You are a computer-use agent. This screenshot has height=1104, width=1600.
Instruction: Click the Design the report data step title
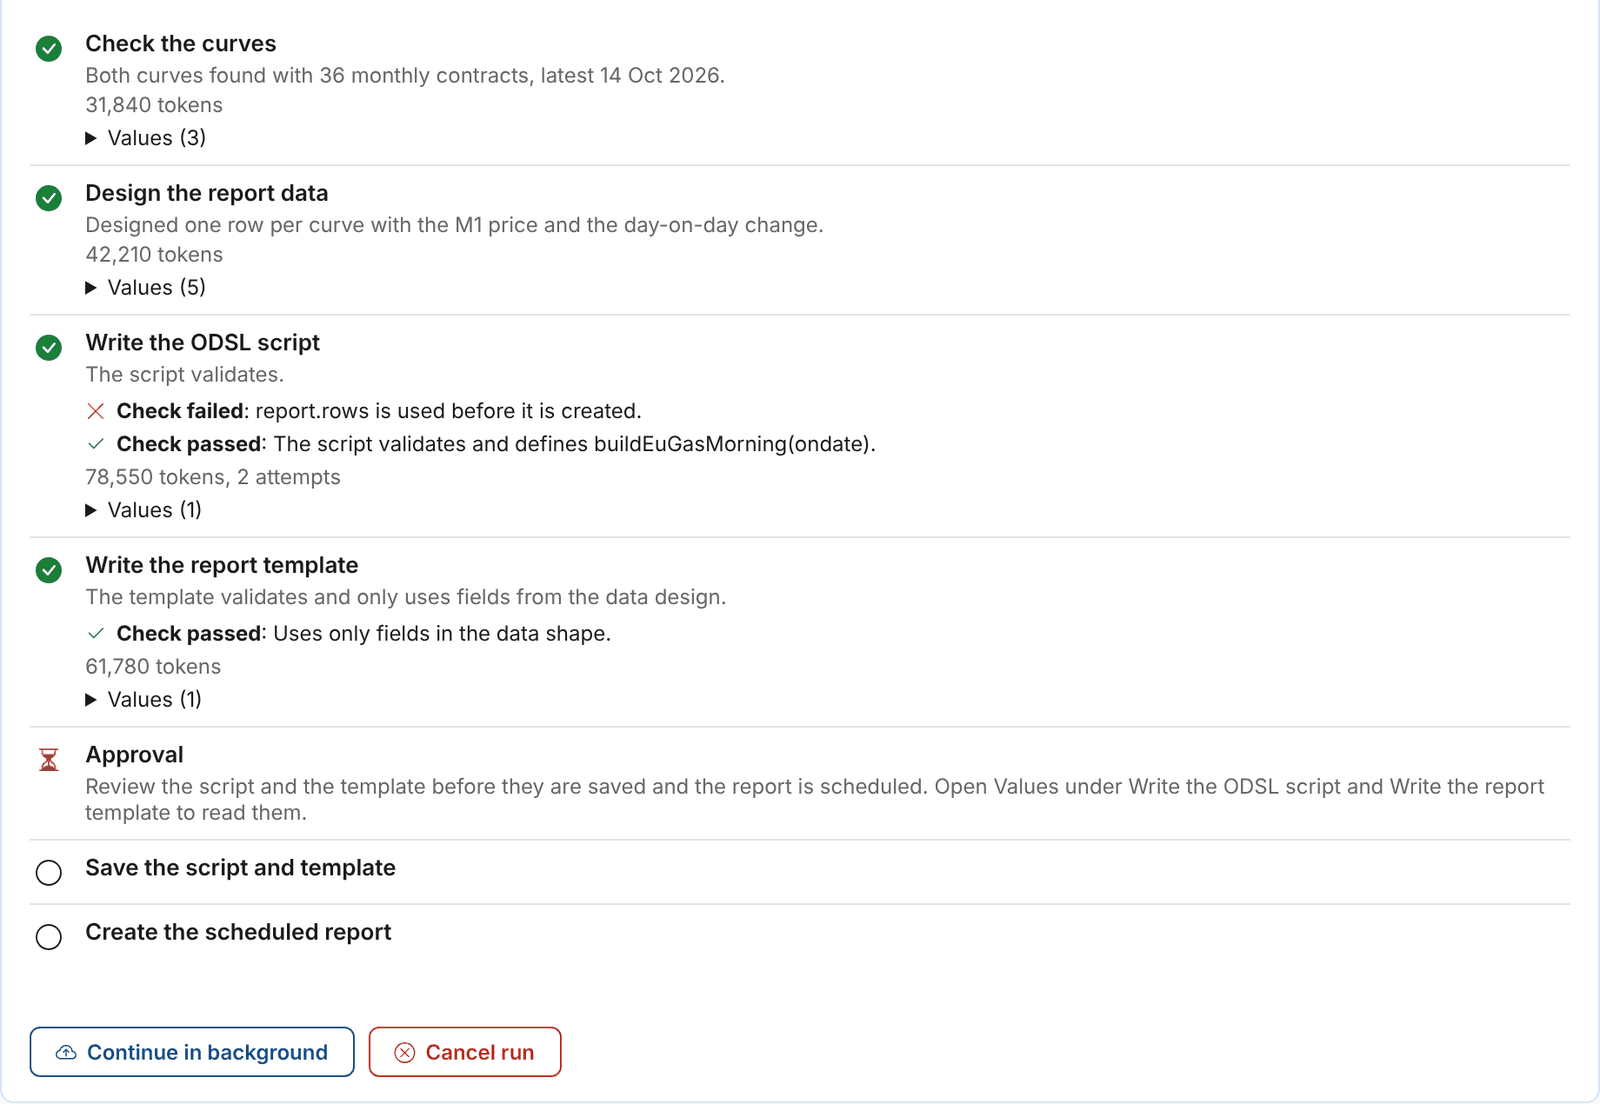click(207, 193)
